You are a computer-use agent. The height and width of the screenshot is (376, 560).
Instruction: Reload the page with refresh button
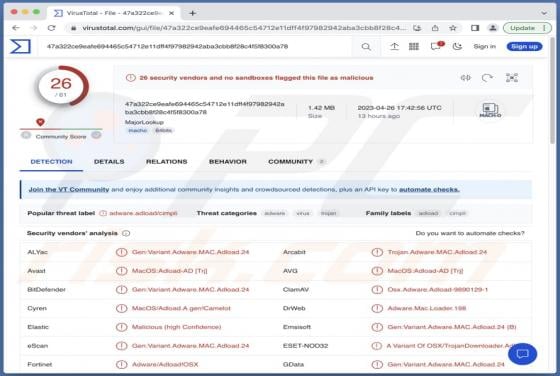click(x=51, y=28)
